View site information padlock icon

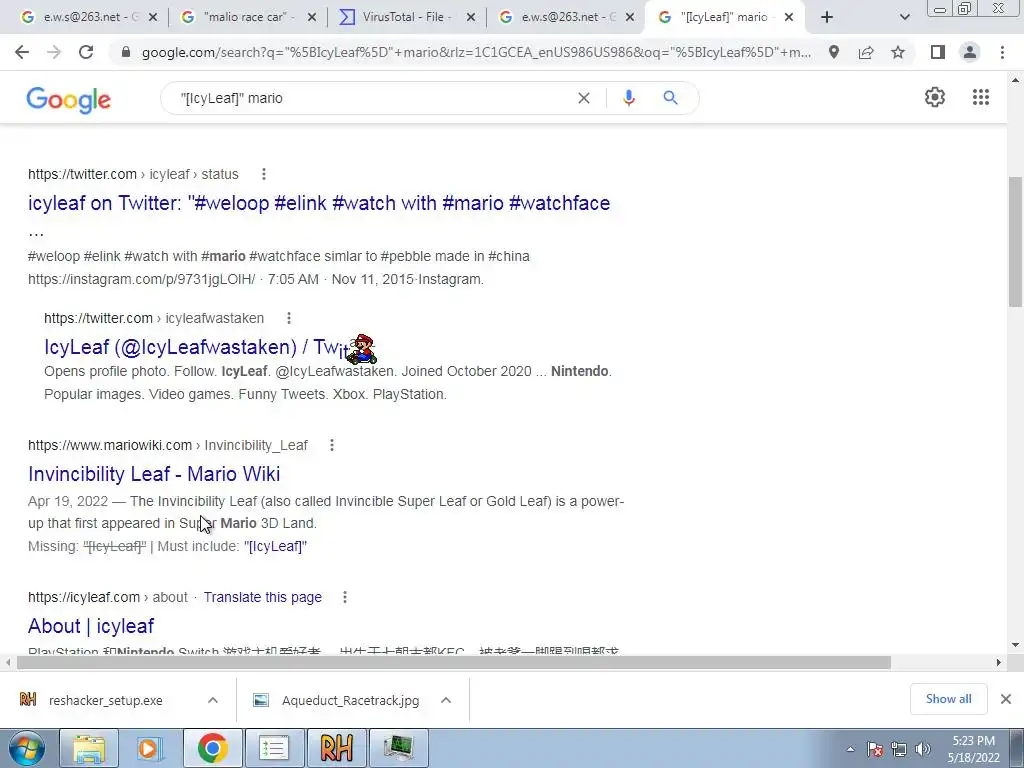pos(126,52)
